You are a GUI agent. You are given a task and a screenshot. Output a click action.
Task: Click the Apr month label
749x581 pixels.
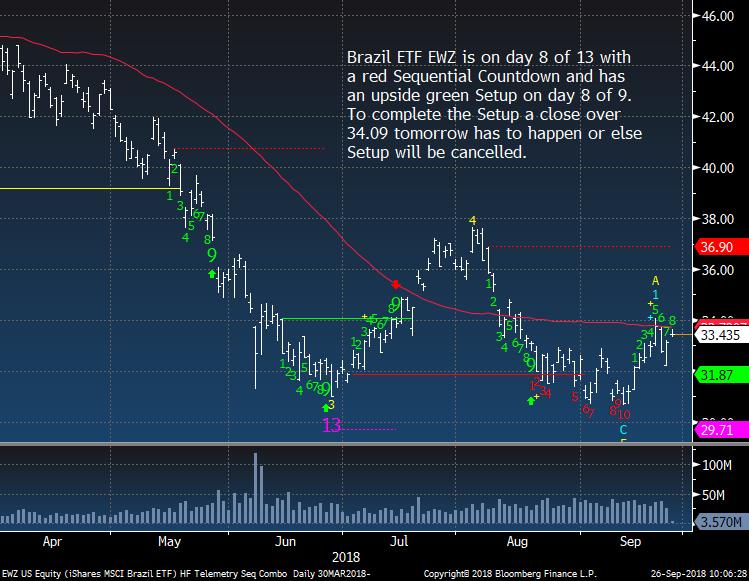[x=52, y=542]
